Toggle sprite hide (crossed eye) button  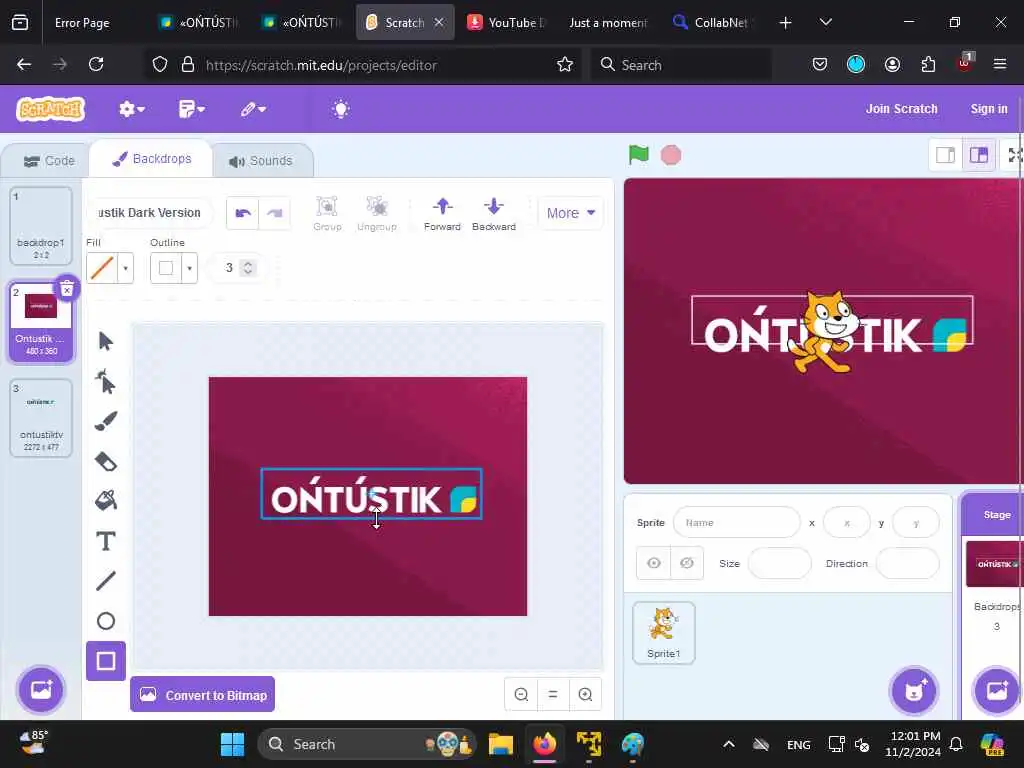point(686,563)
